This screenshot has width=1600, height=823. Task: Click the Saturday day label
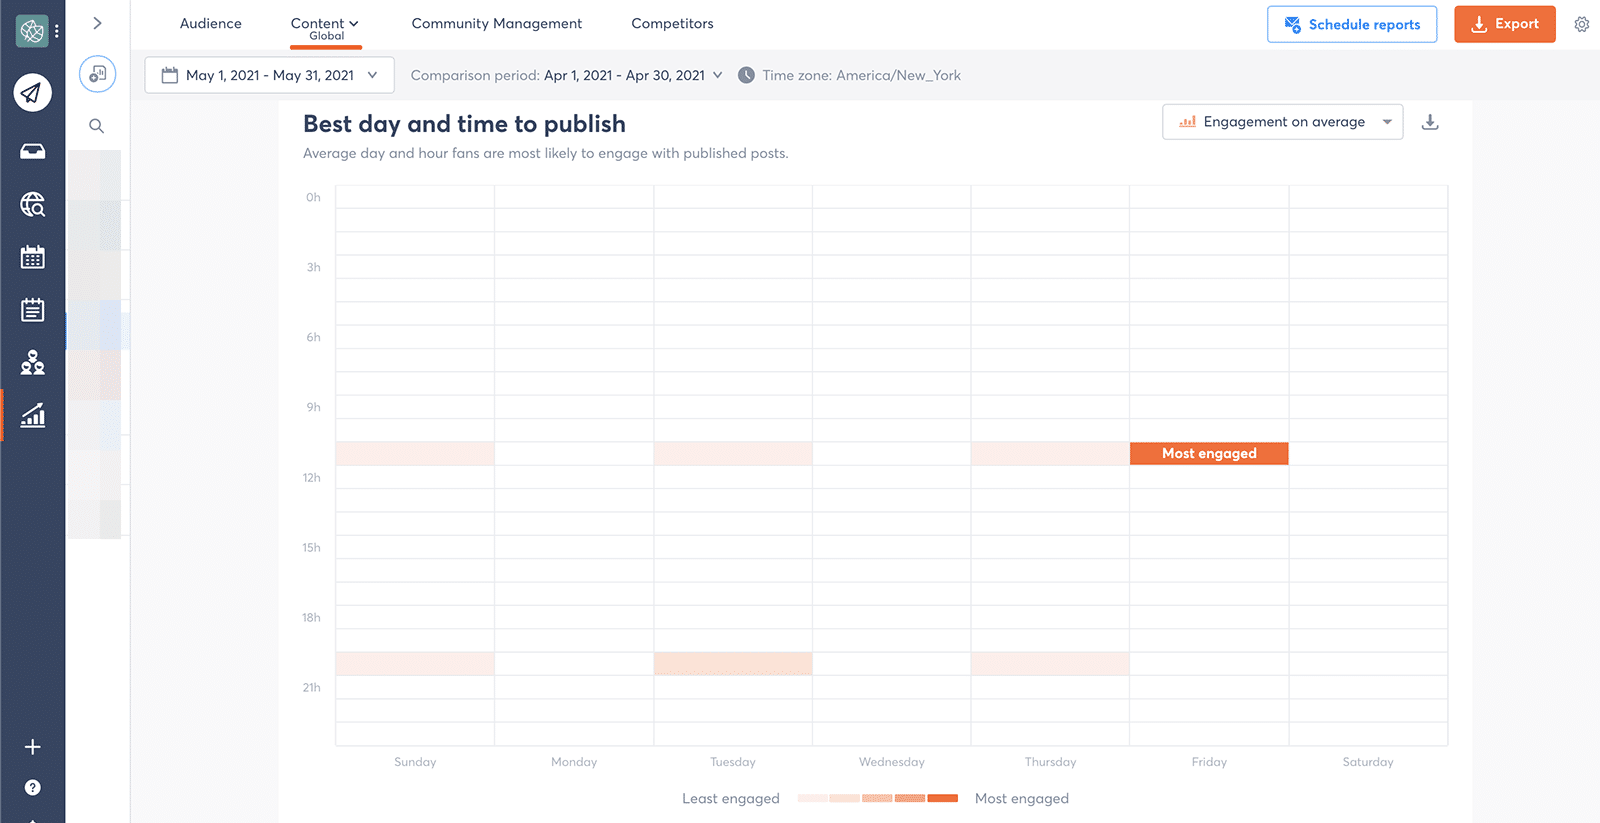1368,762
